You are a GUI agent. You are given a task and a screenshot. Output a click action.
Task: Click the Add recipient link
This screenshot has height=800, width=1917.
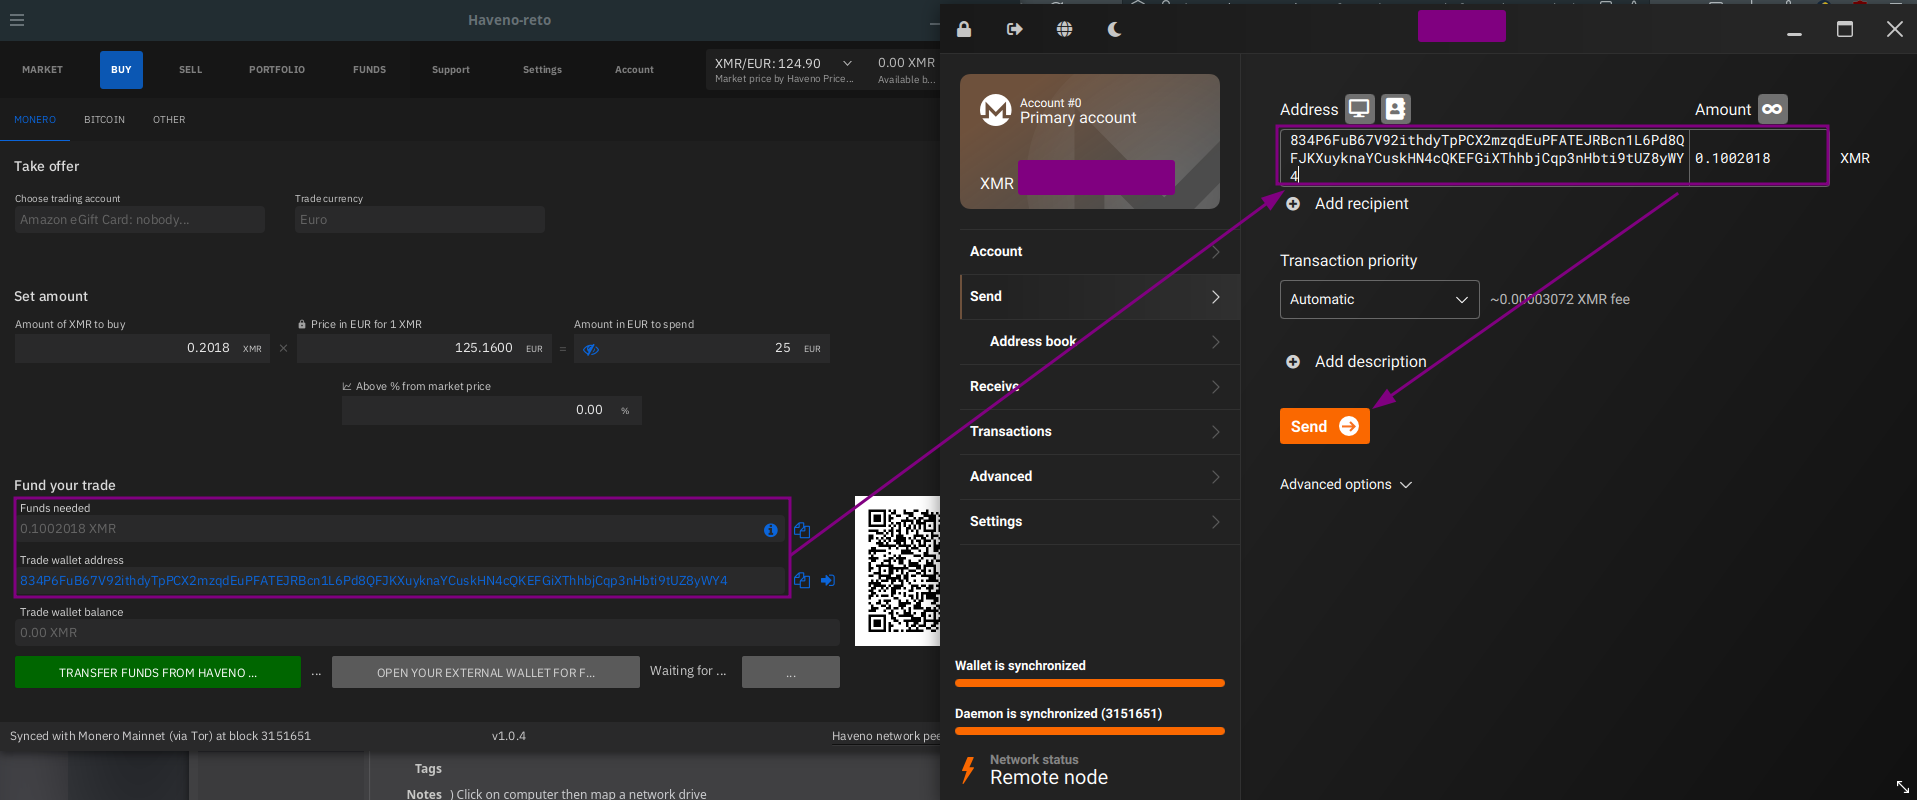click(1361, 204)
